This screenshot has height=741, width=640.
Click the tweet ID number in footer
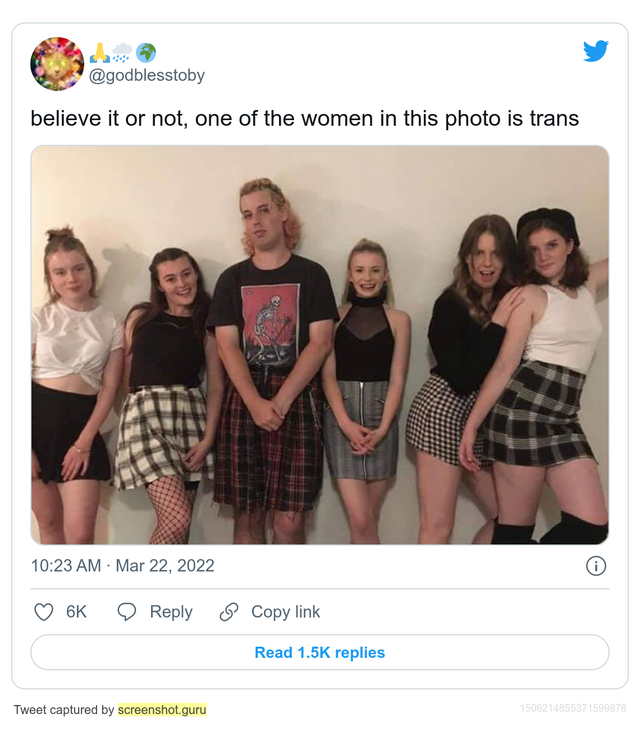573,709
